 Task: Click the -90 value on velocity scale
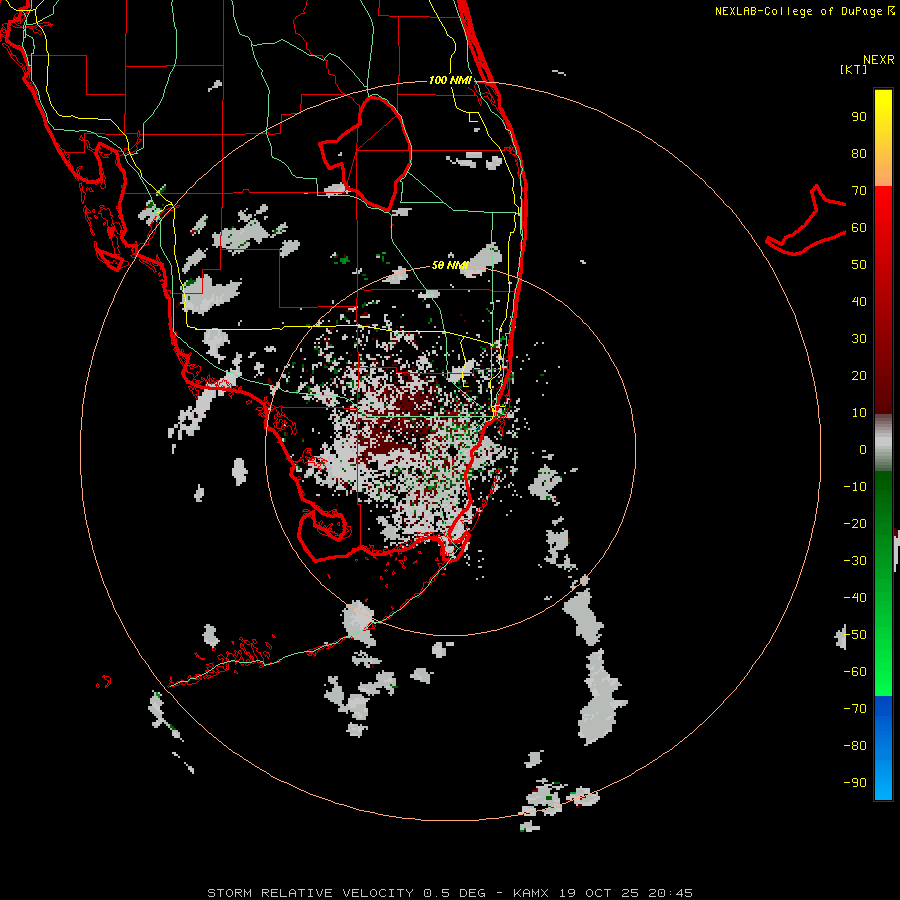click(x=855, y=782)
